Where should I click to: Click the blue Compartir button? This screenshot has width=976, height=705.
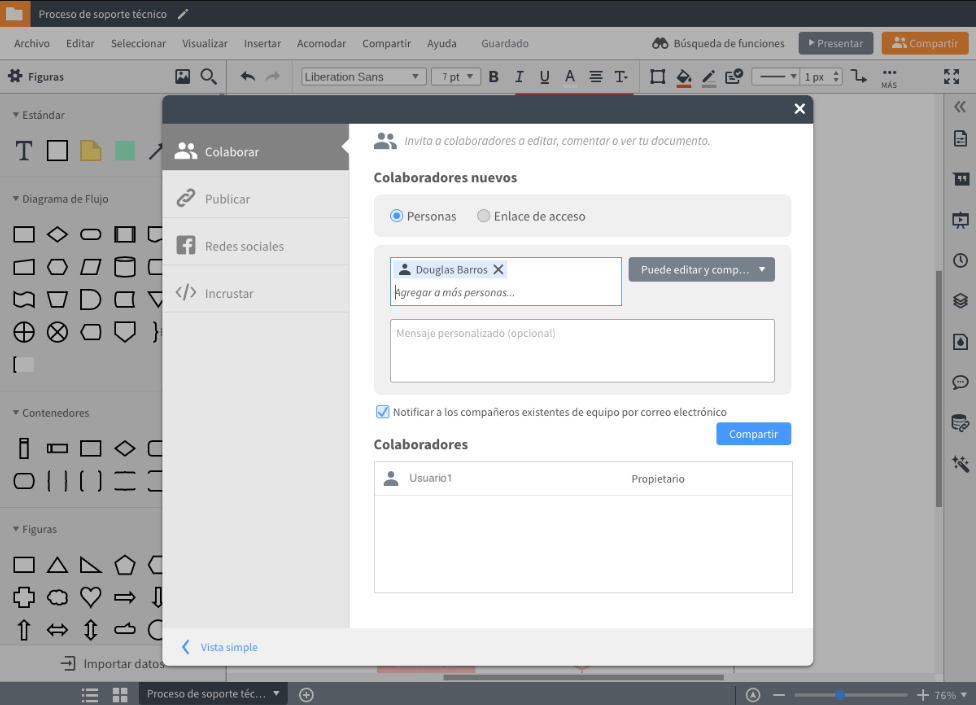pos(753,433)
